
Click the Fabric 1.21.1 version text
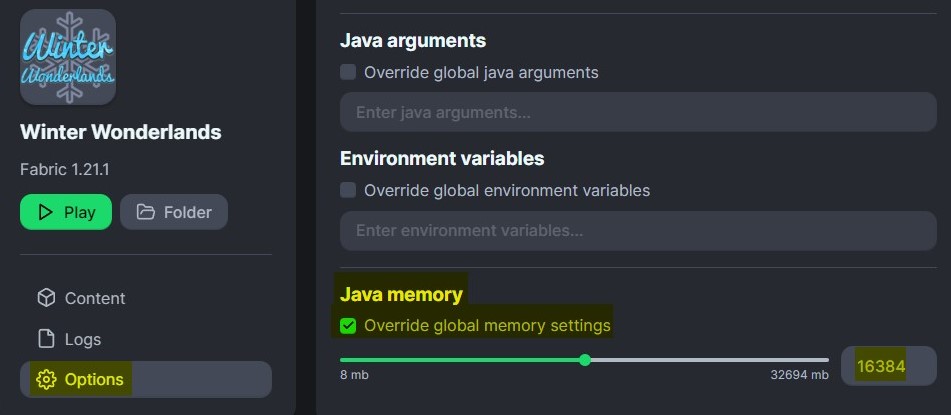coord(65,169)
